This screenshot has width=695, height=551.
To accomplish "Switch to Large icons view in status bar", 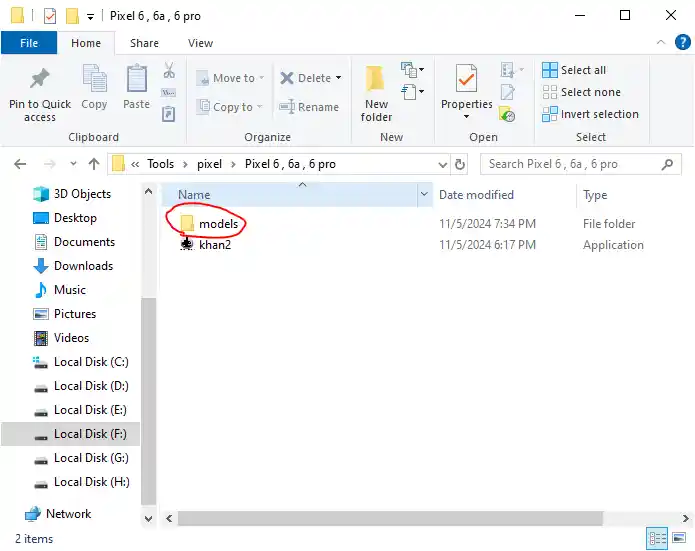I will pyautogui.click(x=679, y=539).
